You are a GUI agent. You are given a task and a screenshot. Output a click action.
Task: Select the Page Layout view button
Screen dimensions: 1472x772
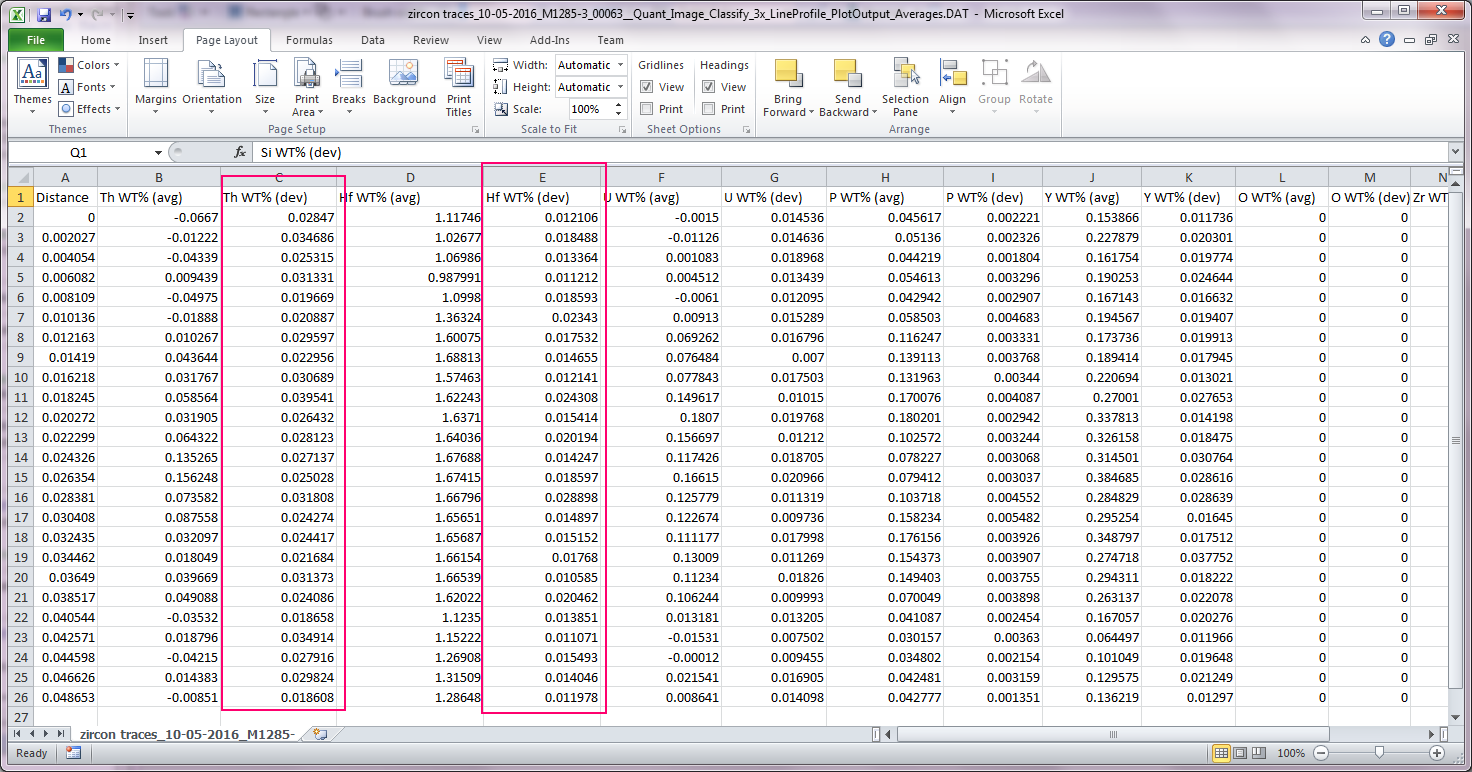click(x=1241, y=753)
